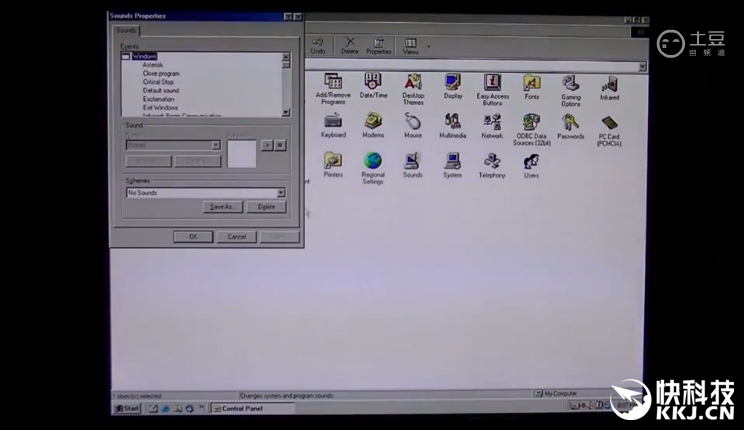Open the Mouse settings icon
Screen dimensions: 744x430
tap(412, 123)
